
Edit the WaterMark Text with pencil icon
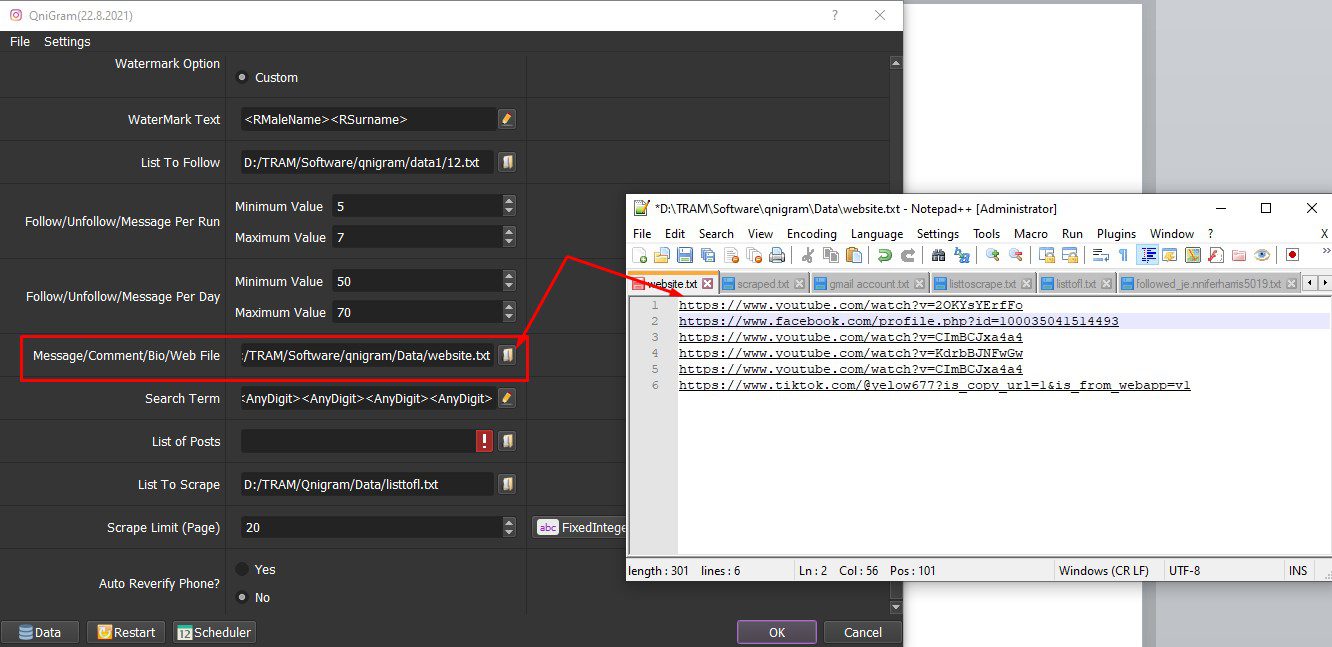(x=507, y=119)
